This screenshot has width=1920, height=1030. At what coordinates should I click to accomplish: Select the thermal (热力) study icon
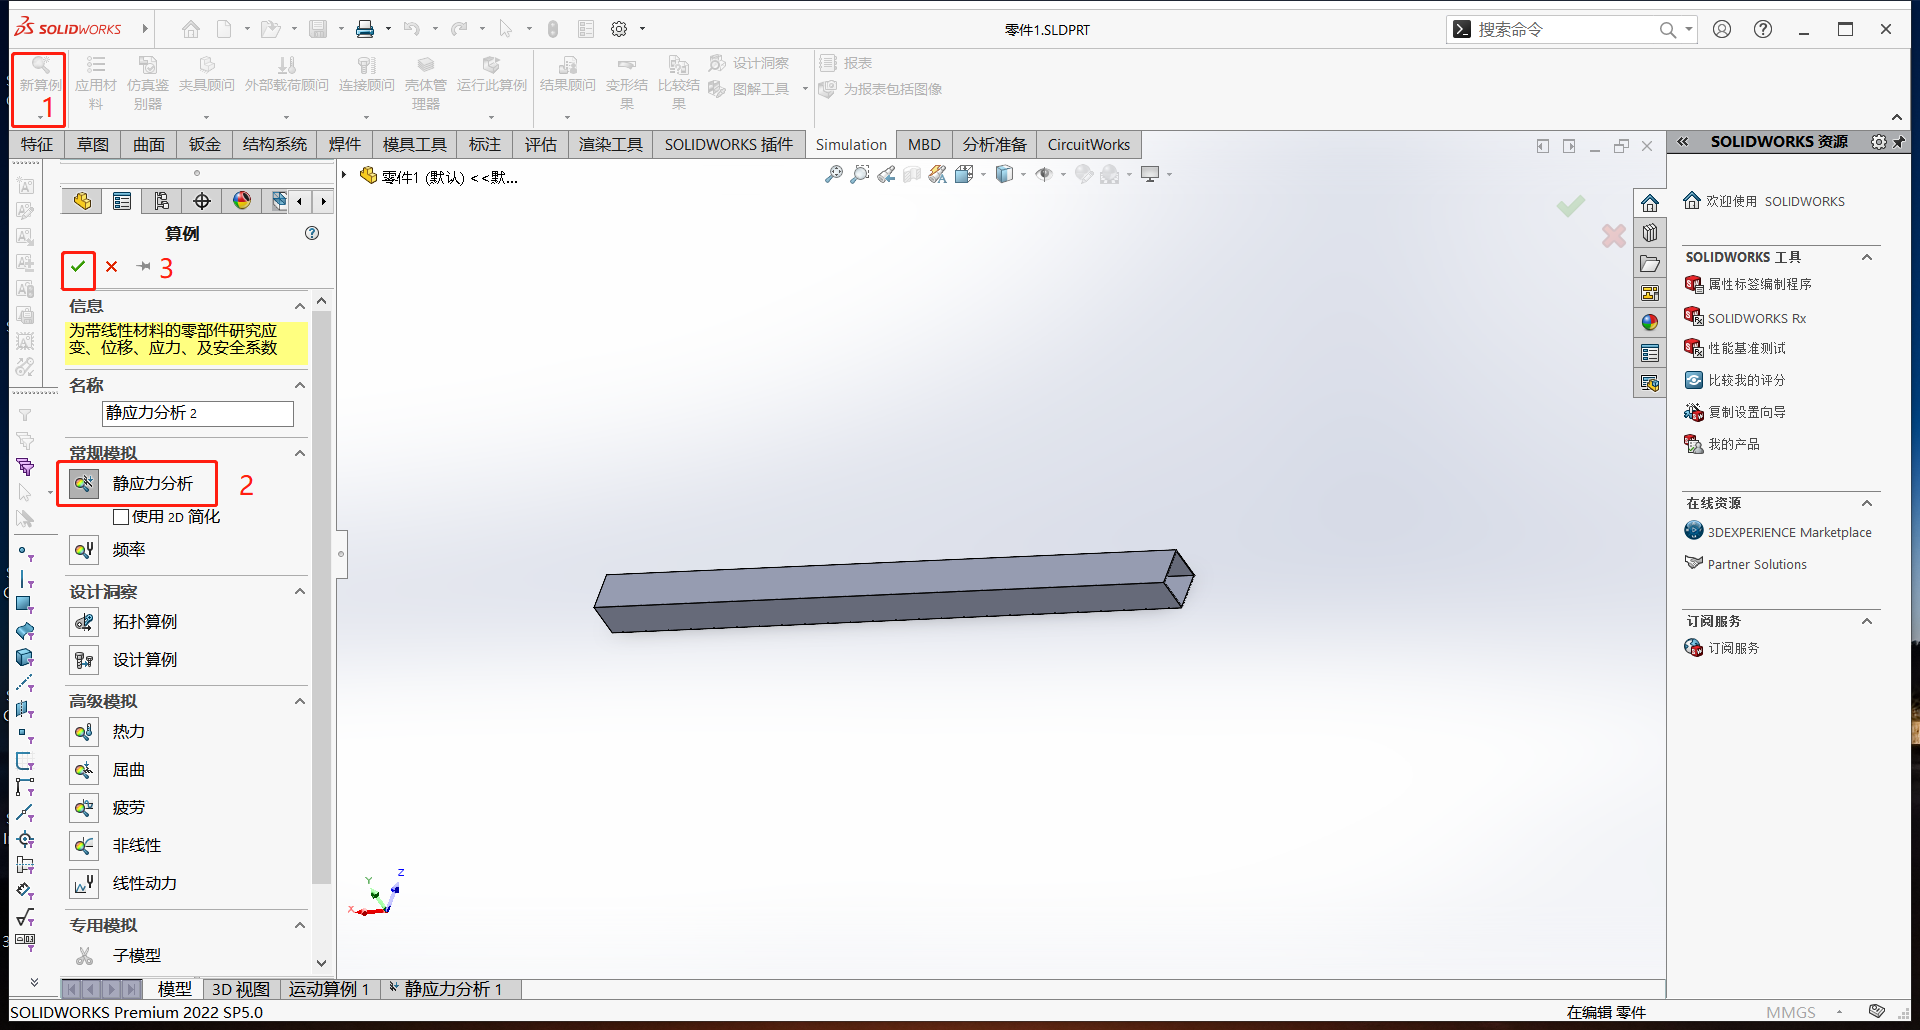(84, 732)
